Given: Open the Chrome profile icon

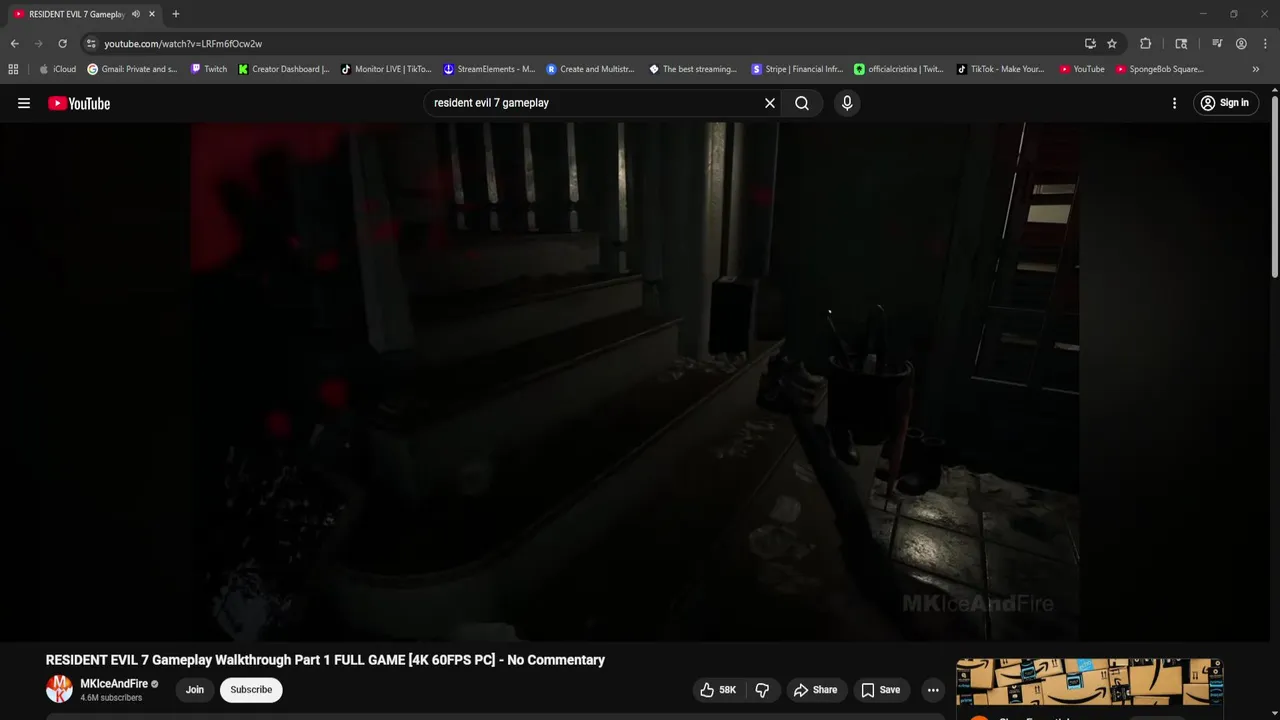Looking at the screenshot, I should pos(1241,44).
